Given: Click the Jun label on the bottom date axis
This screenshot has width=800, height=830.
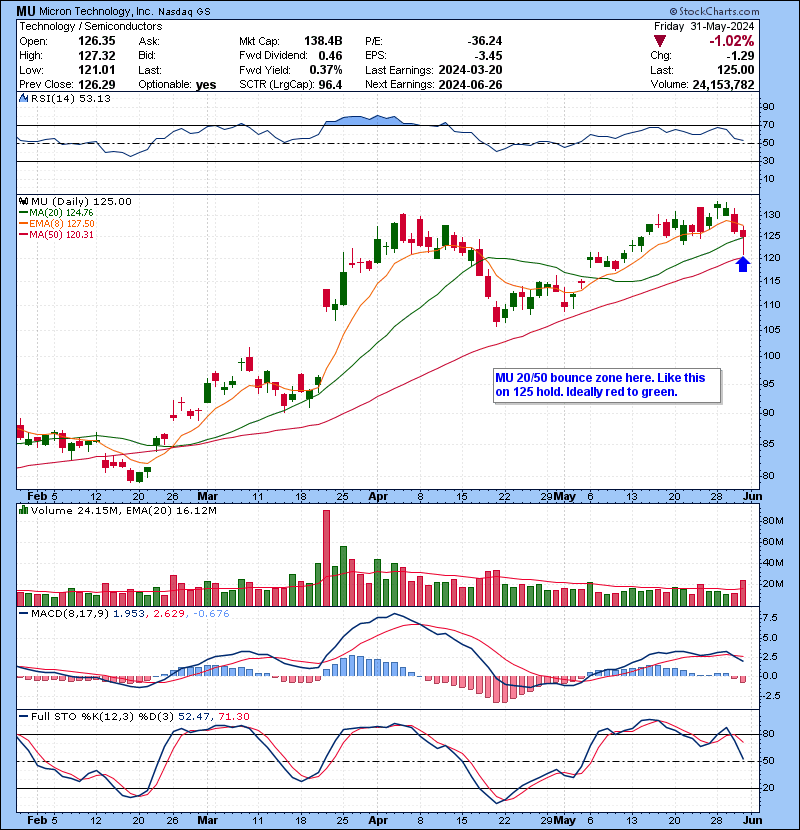Looking at the screenshot, I should [x=752, y=820].
